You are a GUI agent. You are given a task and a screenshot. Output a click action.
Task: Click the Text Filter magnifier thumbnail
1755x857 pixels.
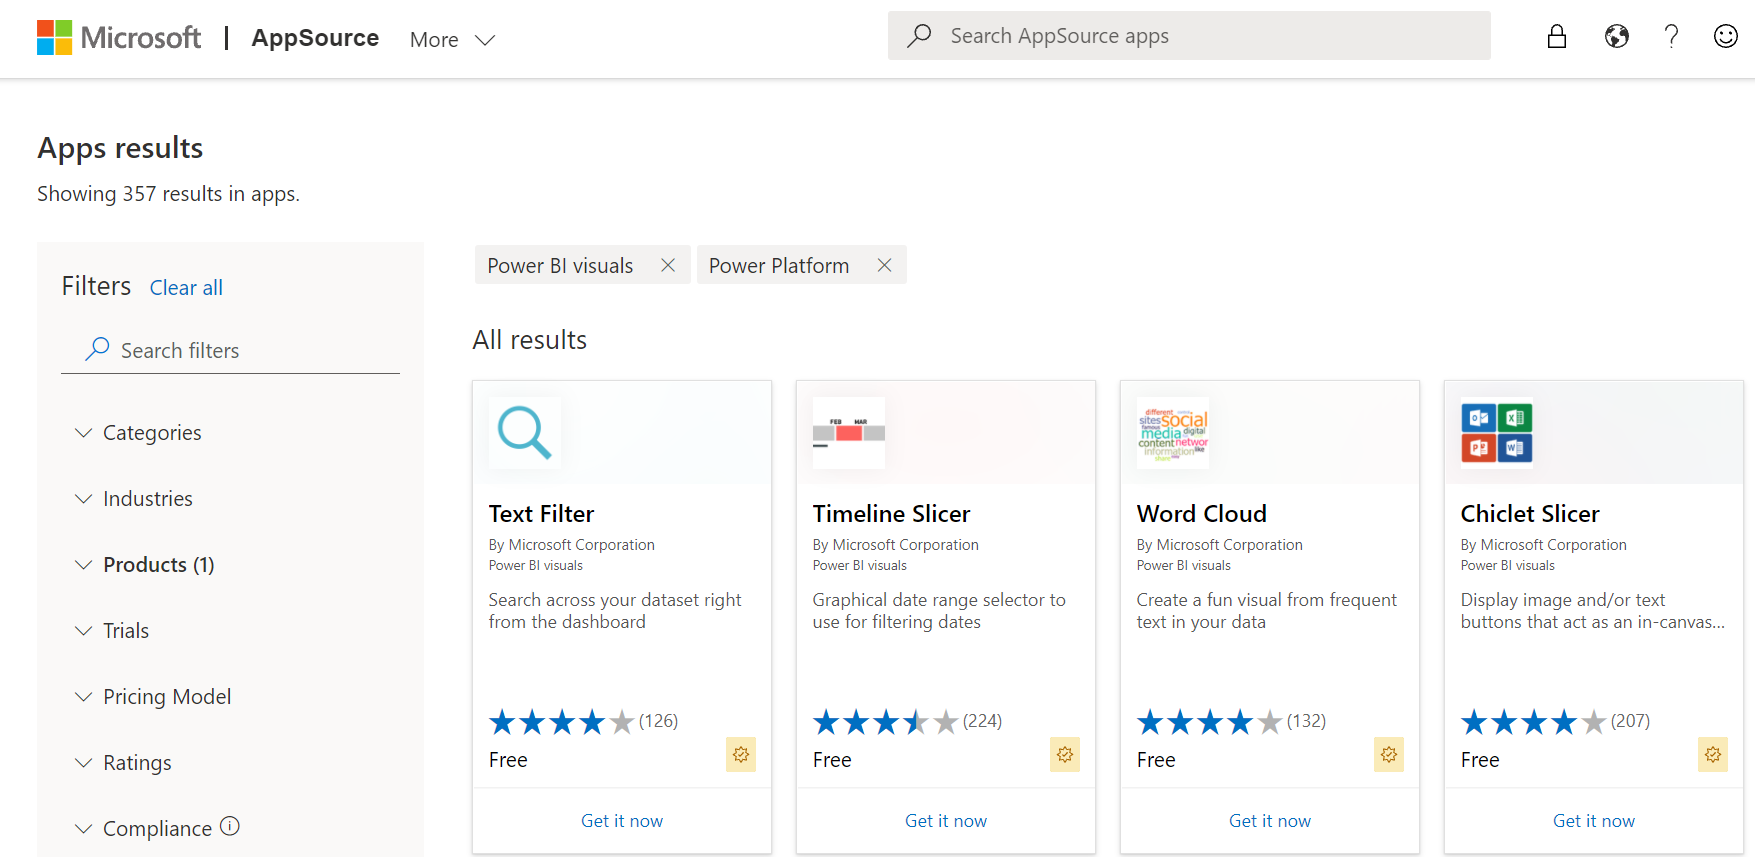coord(525,433)
